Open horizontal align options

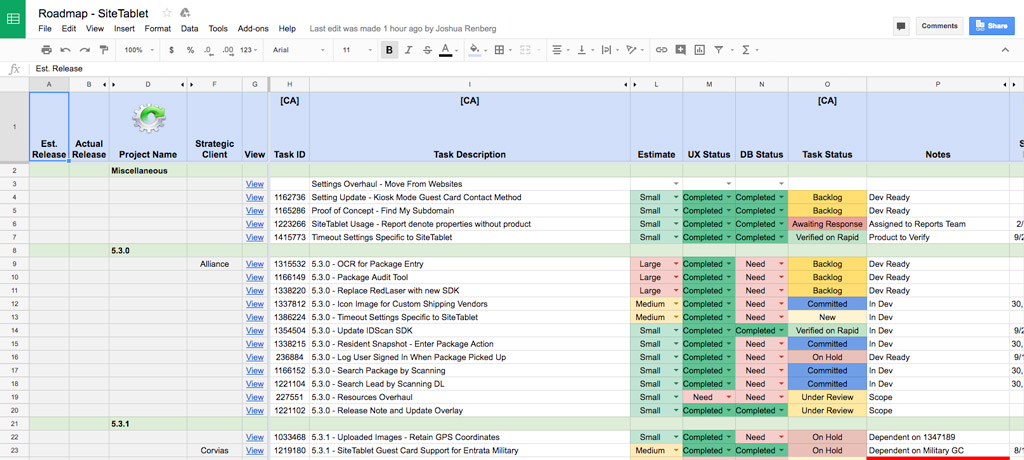(x=559, y=50)
